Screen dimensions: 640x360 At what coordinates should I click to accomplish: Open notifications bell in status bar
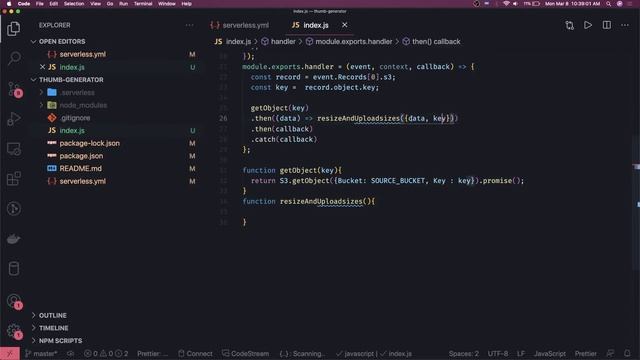tap(627, 353)
